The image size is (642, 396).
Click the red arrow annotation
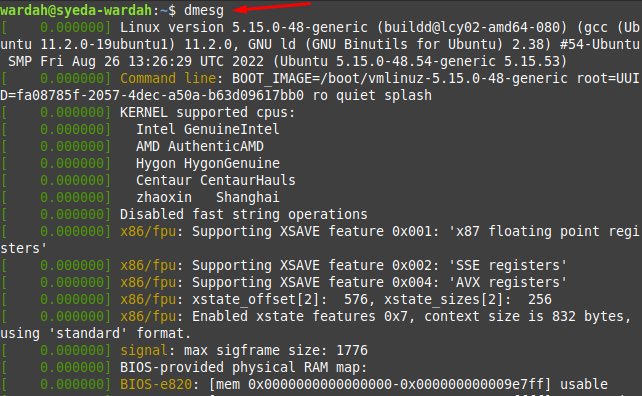tap(272, 7)
